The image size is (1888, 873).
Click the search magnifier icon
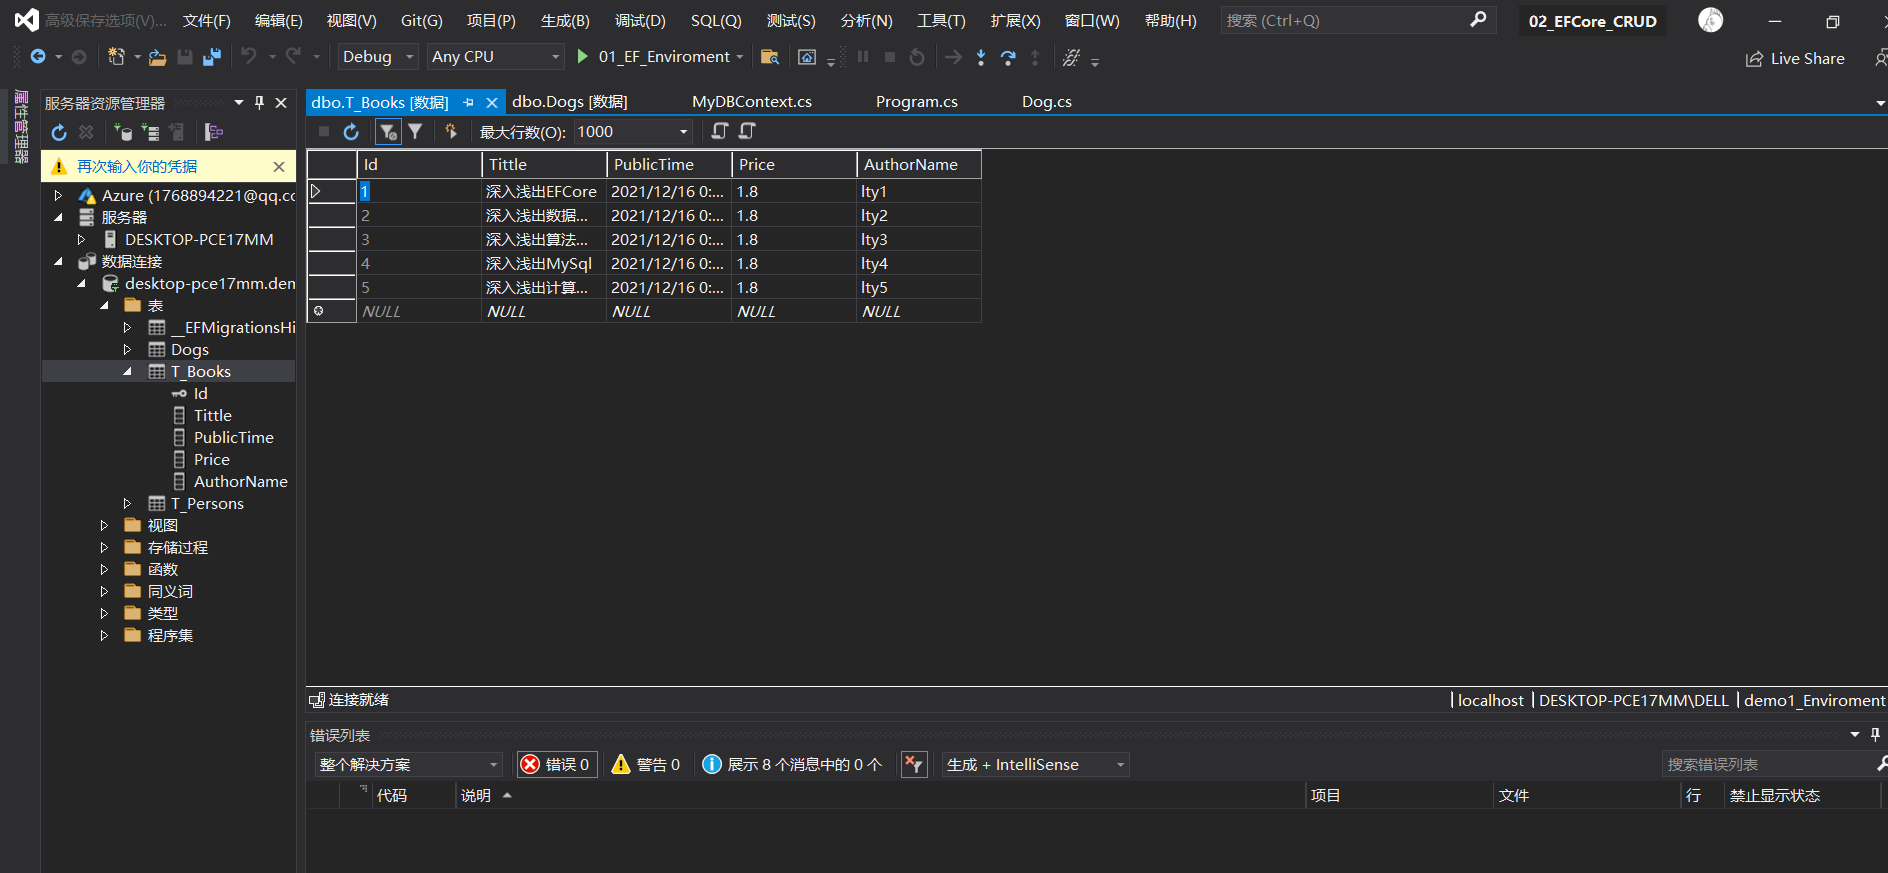click(1478, 20)
